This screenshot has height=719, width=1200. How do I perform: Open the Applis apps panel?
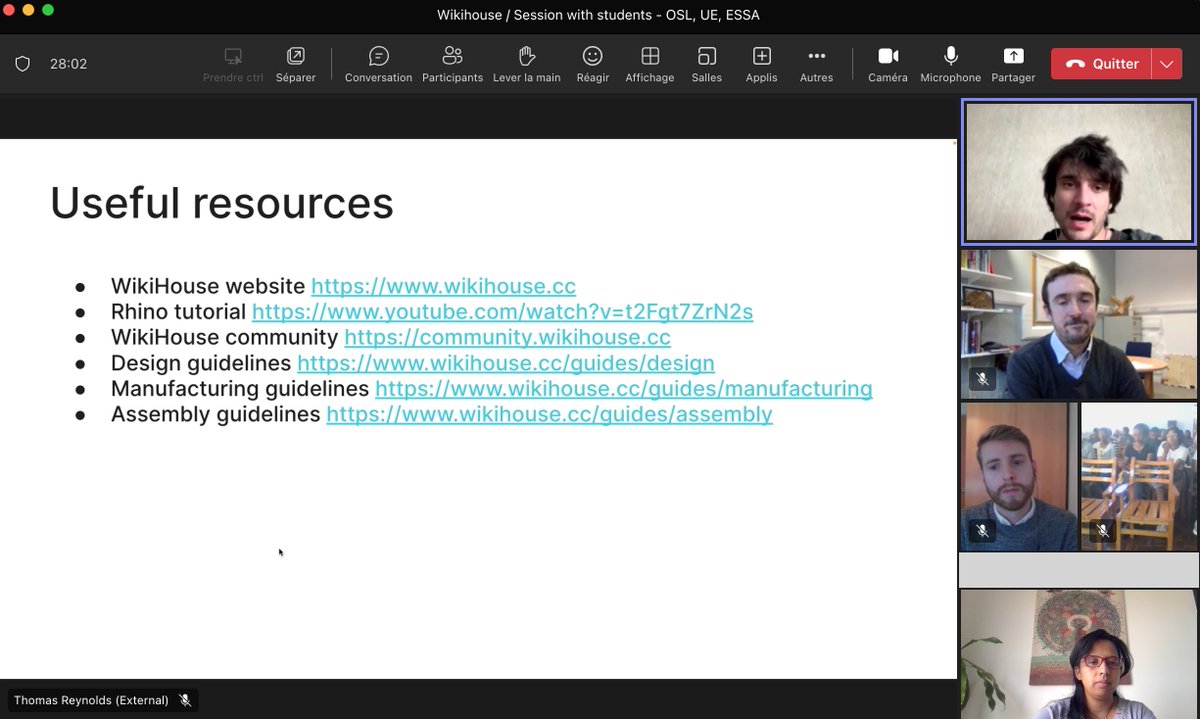[762, 64]
